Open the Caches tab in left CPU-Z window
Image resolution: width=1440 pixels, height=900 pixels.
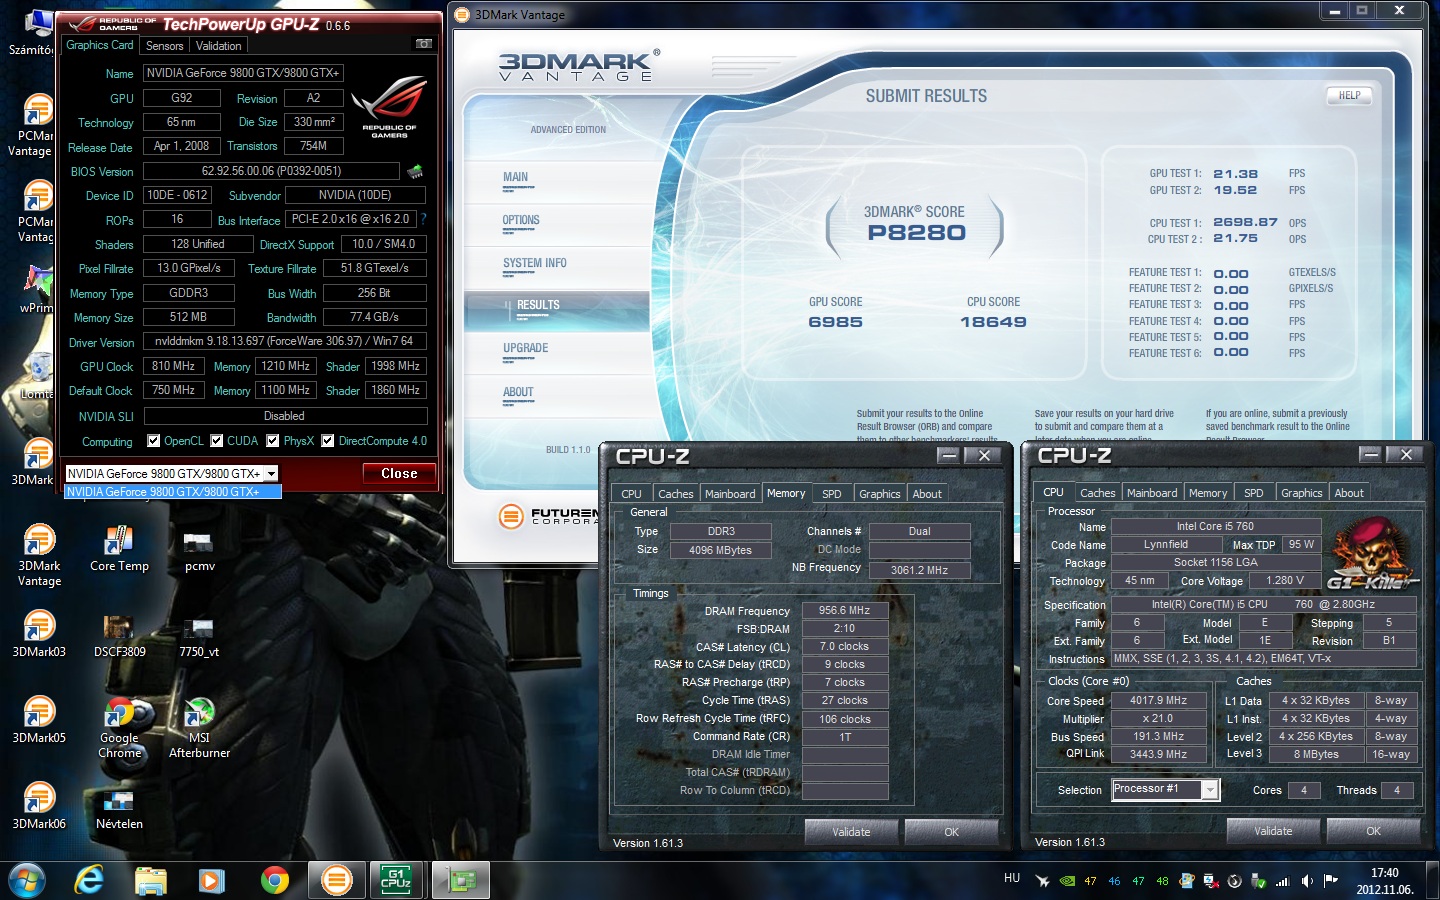675,494
